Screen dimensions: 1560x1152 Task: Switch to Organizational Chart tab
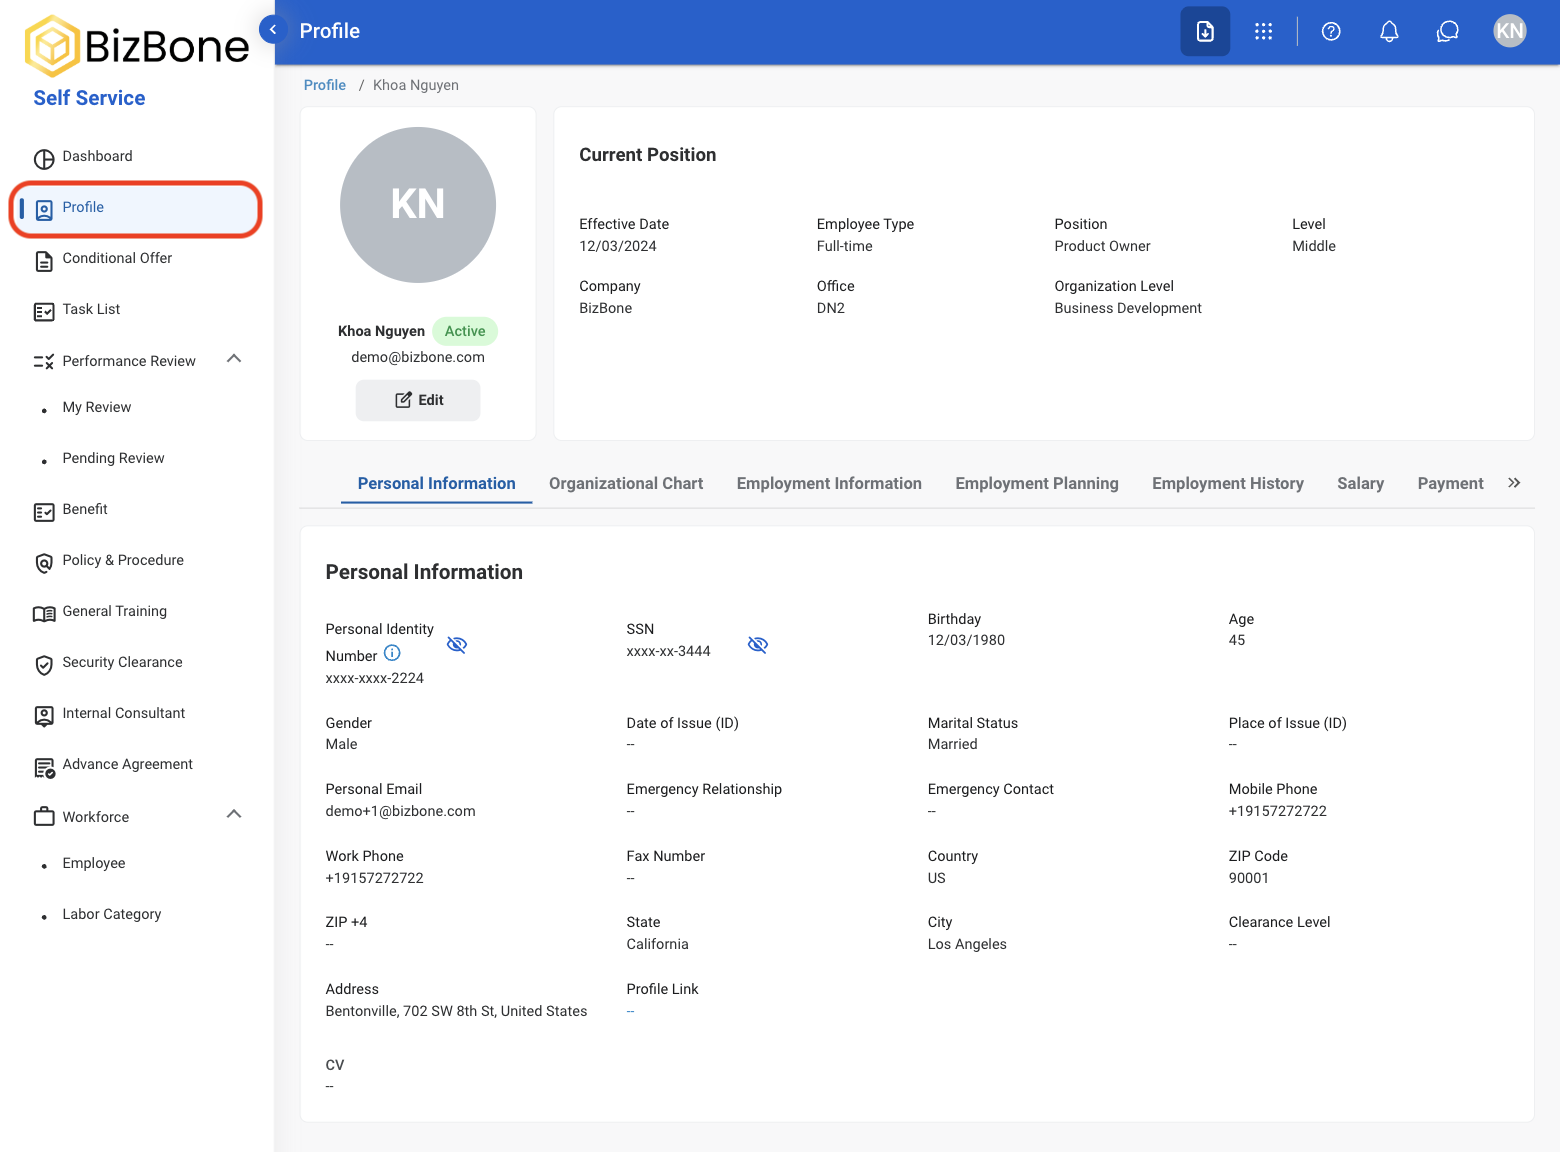[x=626, y=483]
